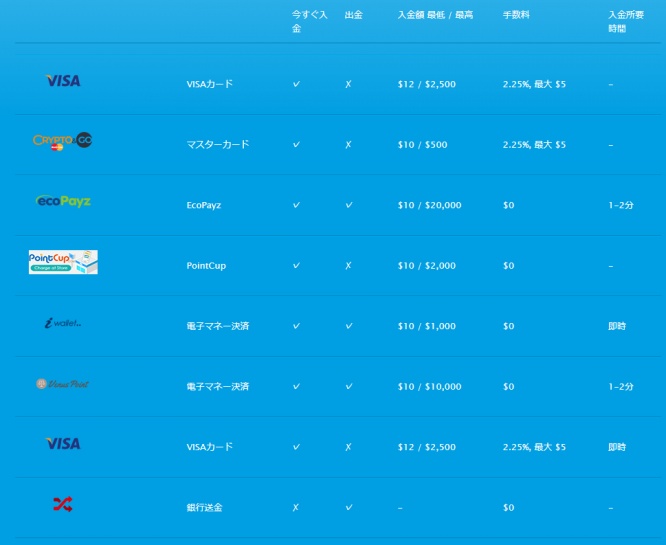The width and height of the screenshot is (666, 545).
Task: Click withdrawal checkmark in $10 / $10,000 row
Action: click(x=349, y=386)
